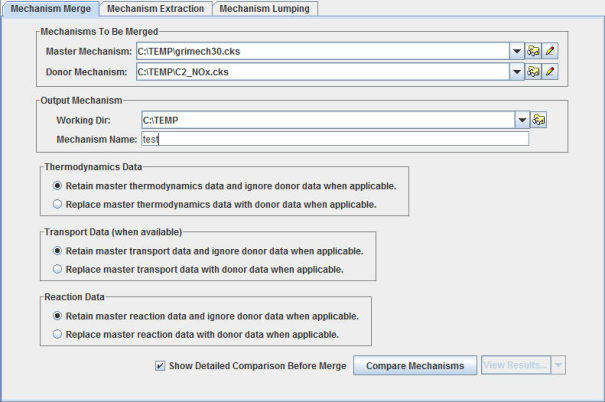Browse for the Master Mechanism file
Screen dimensions: 605x402
point(533,51)
